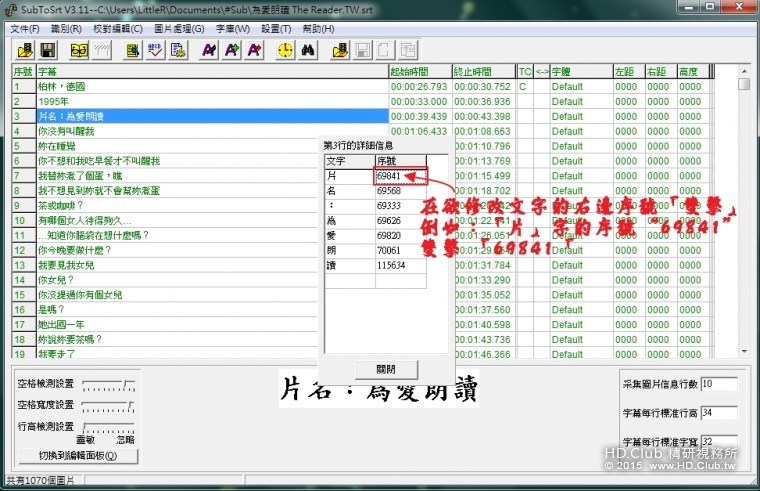Select subtitle row 我要見我女兒
Viewport: 760px width, 491px height.
click(x=177, y=265)
